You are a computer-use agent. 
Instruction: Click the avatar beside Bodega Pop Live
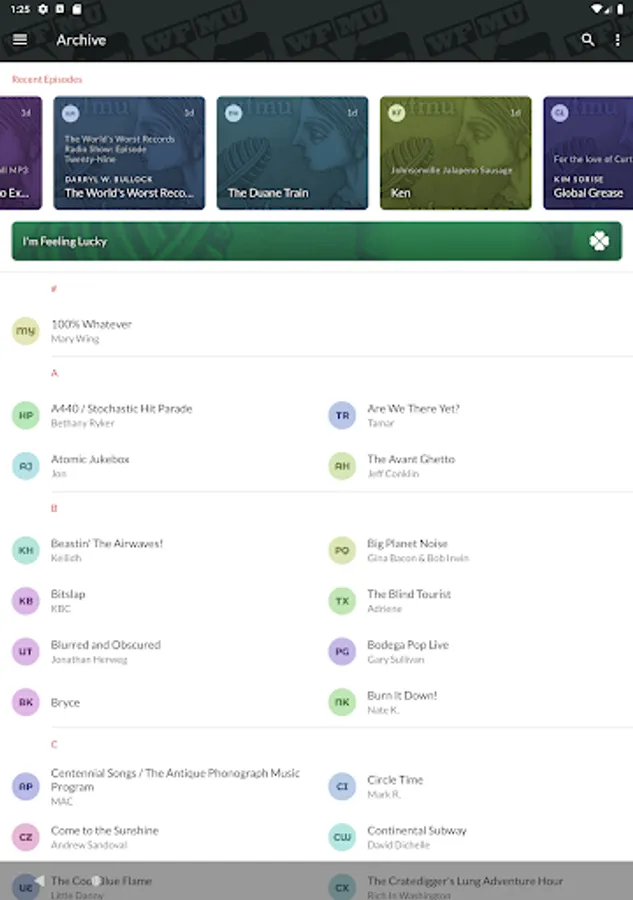342,651
